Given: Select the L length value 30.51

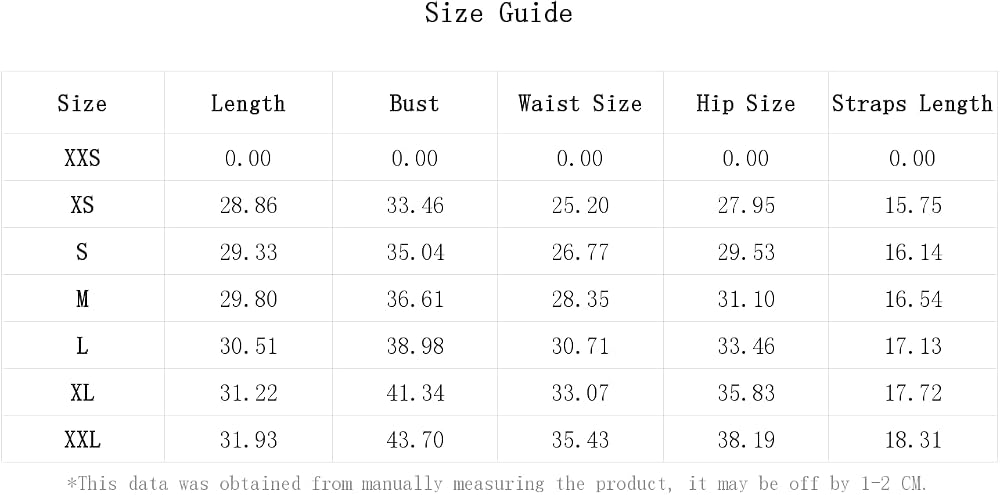Looking at the screenshot, I should (x=249, y=346).
